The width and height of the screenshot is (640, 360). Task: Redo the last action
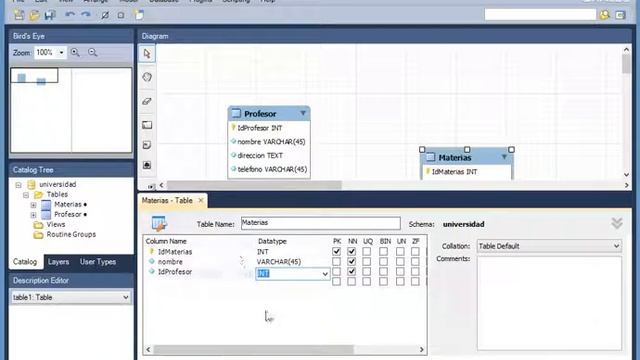click(x=86, y=15)
